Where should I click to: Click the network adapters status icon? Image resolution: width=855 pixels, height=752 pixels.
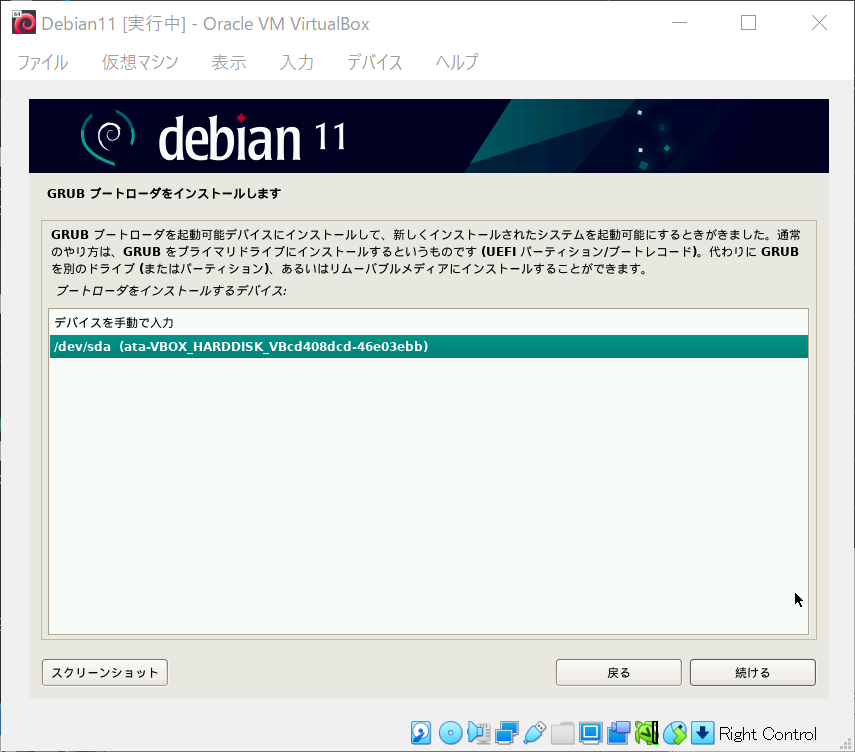[507, 733]
